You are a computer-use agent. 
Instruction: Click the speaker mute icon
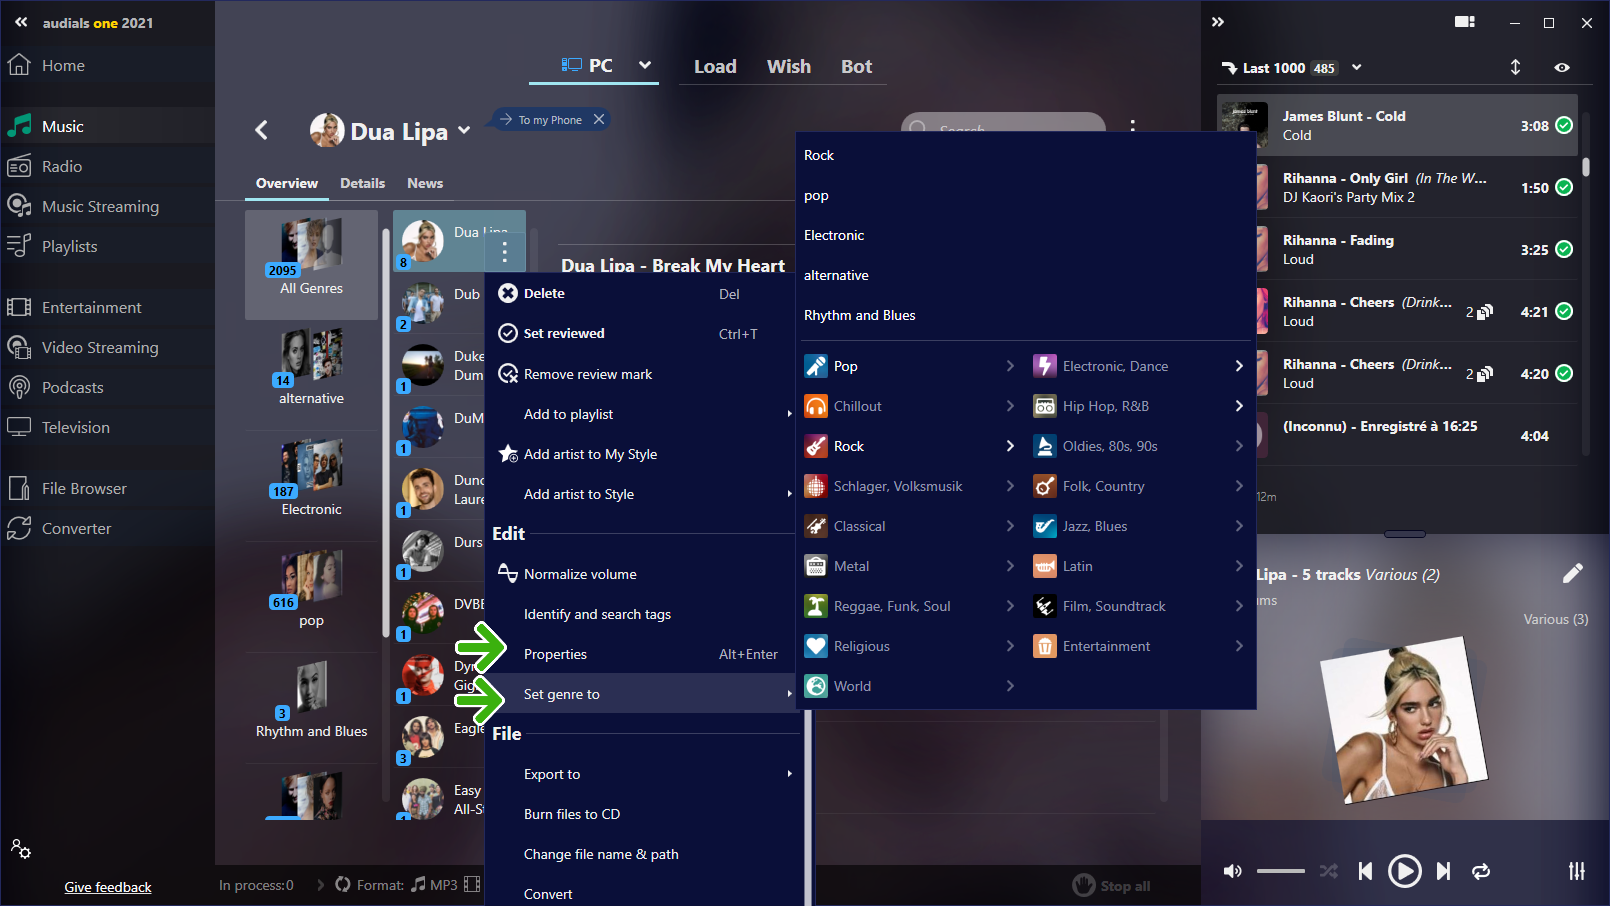1233,871
